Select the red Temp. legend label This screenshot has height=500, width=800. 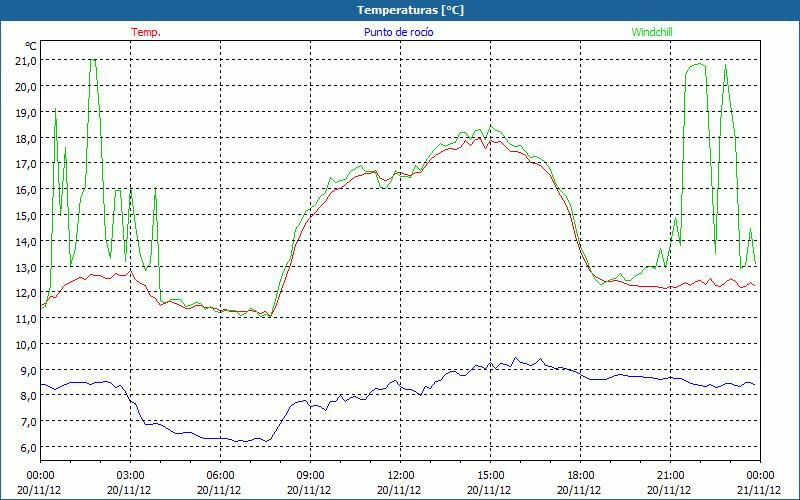(x=146, y=32)
